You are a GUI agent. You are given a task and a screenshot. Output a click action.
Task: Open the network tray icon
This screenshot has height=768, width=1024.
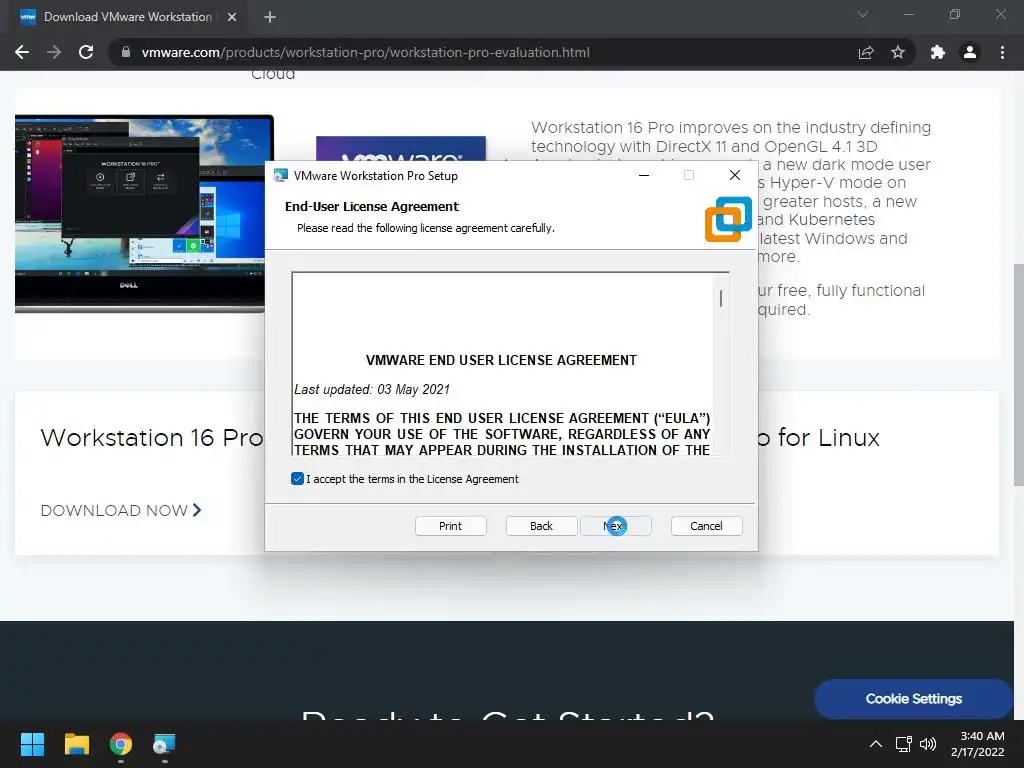904,744
